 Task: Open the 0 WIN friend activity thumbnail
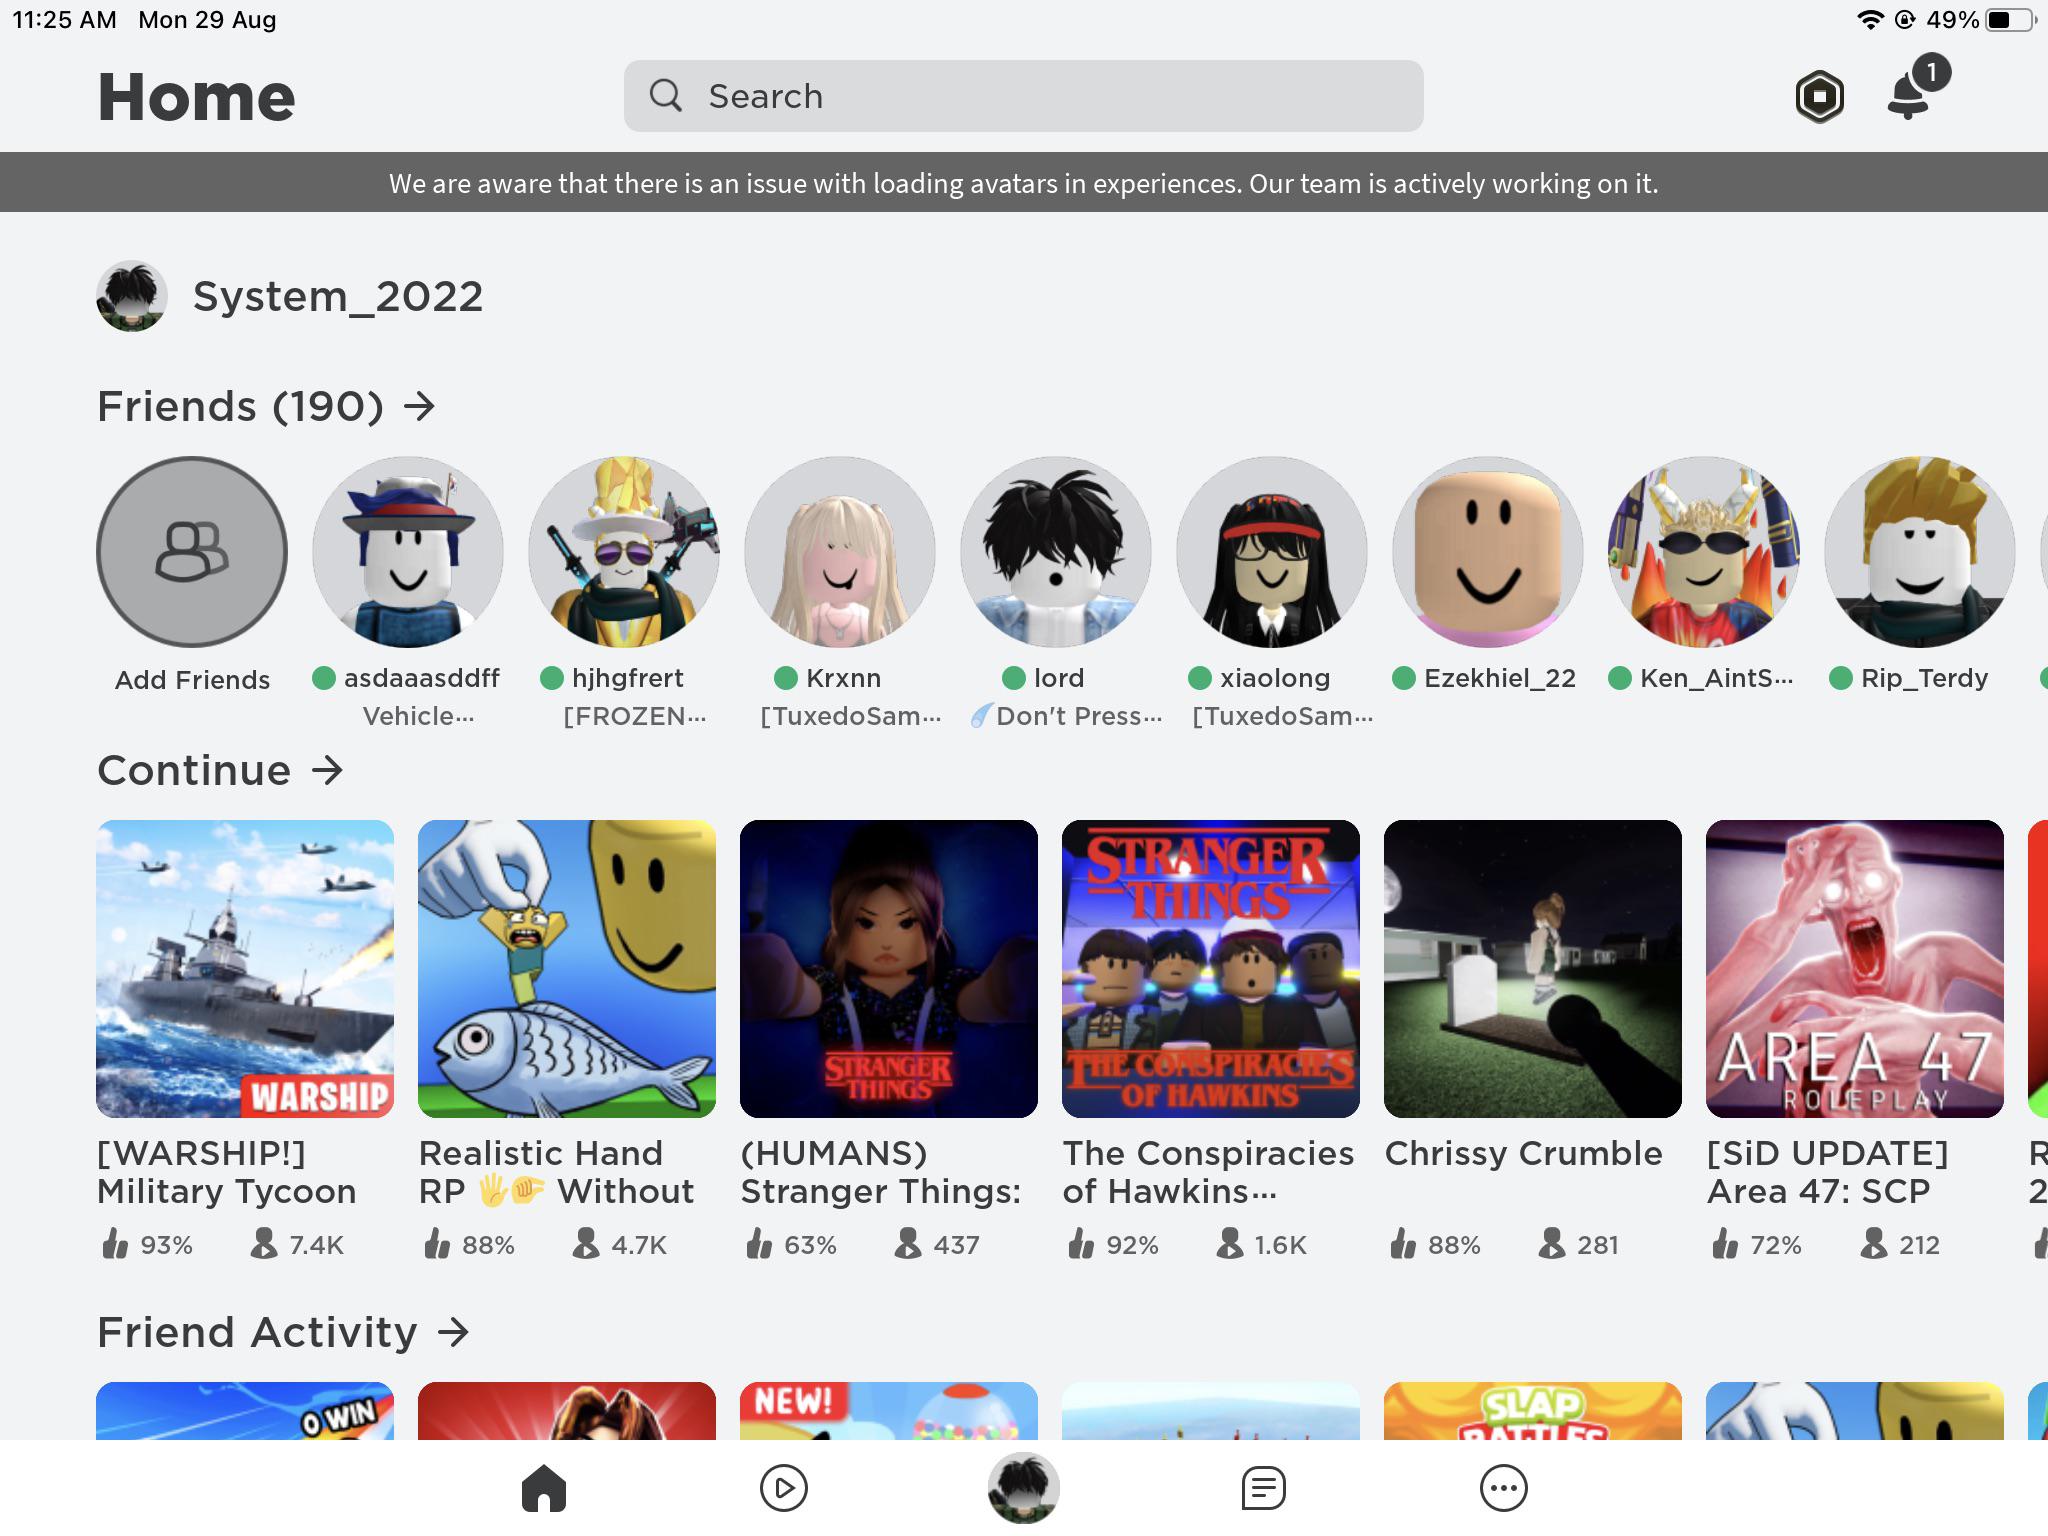[x=245, y=1411]
